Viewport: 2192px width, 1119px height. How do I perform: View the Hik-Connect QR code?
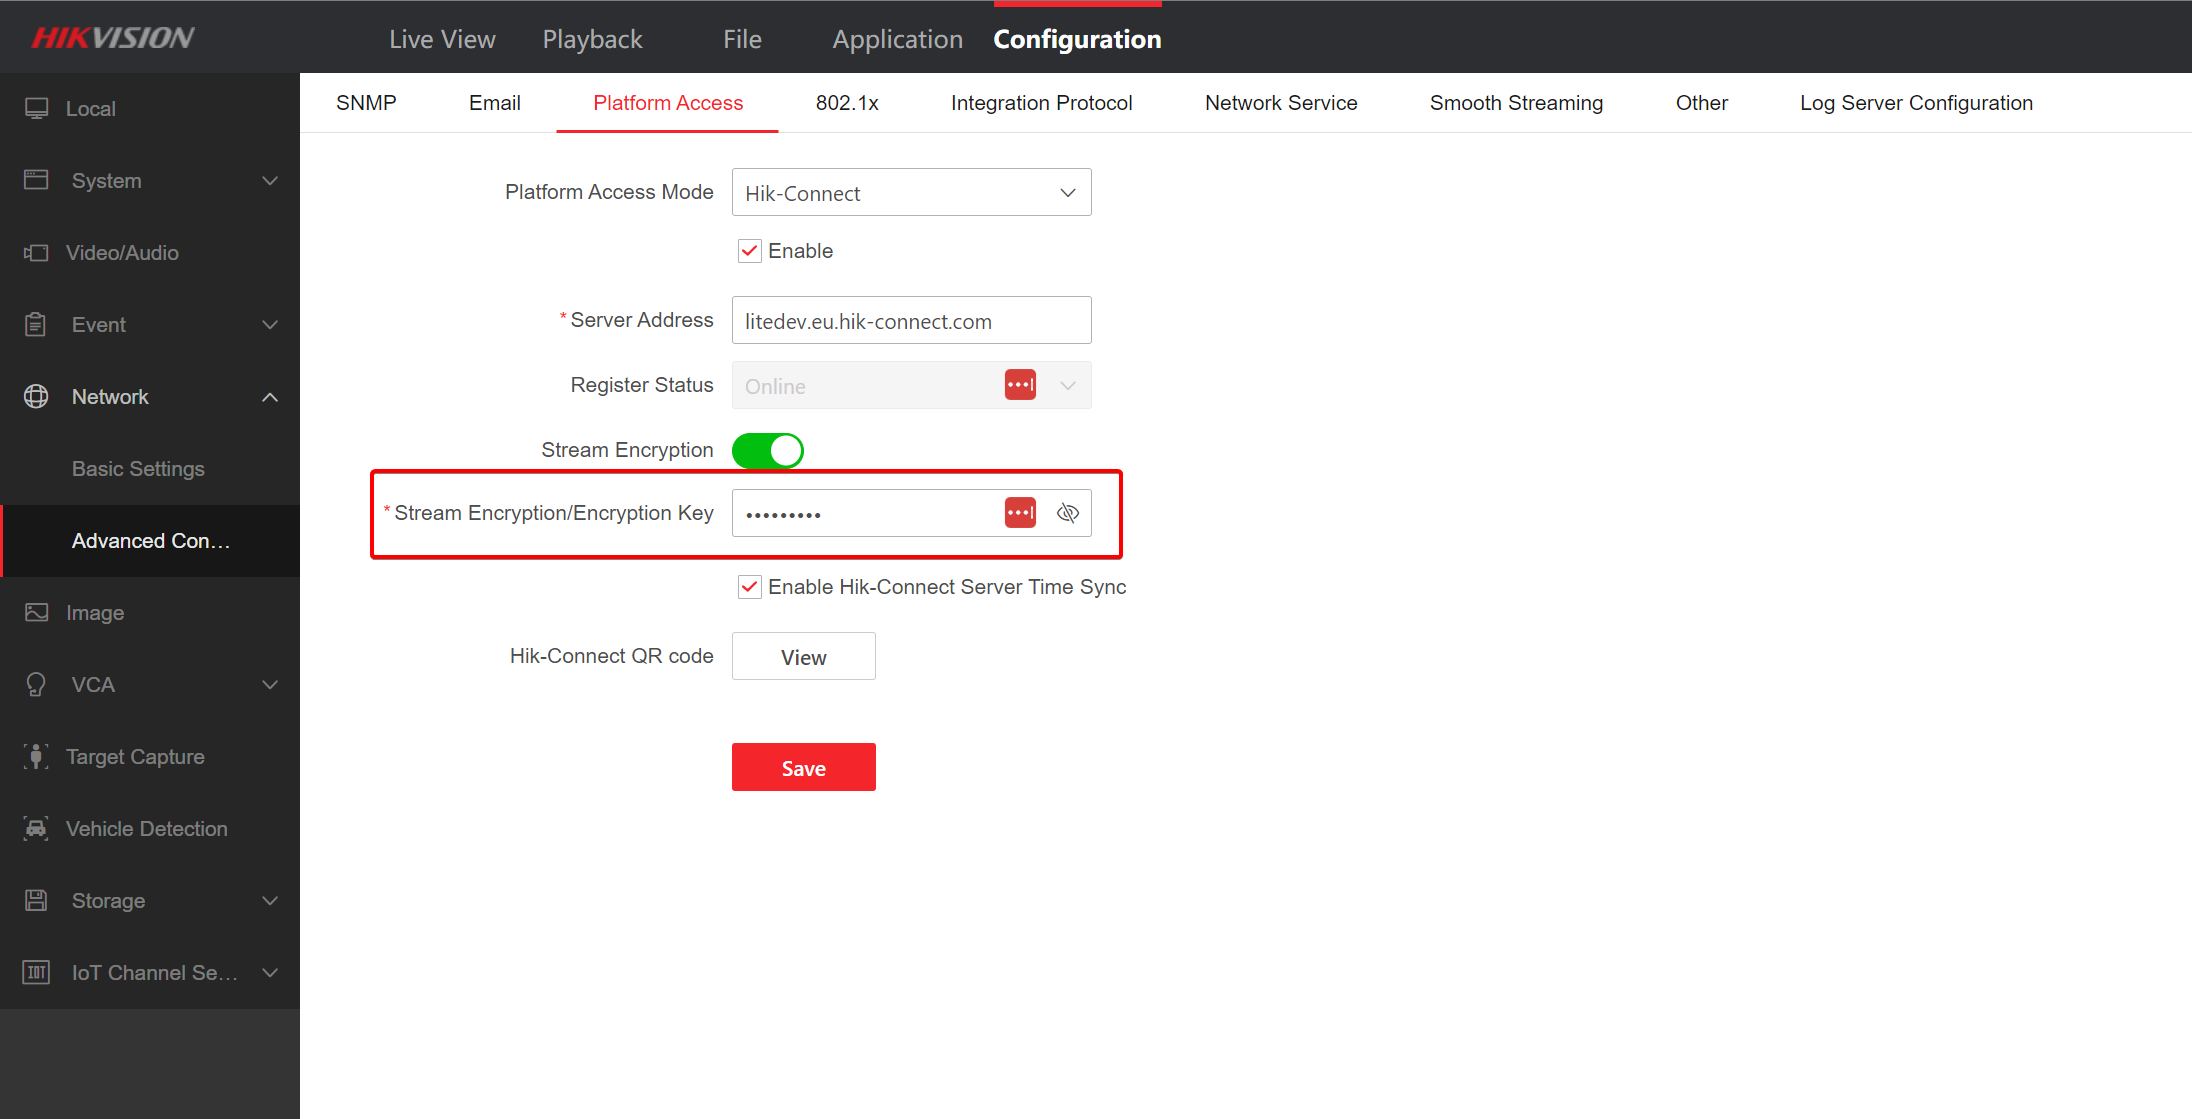coord(803,656)
